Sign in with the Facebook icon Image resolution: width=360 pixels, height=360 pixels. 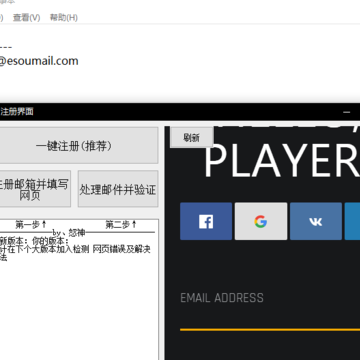point(206,221)
